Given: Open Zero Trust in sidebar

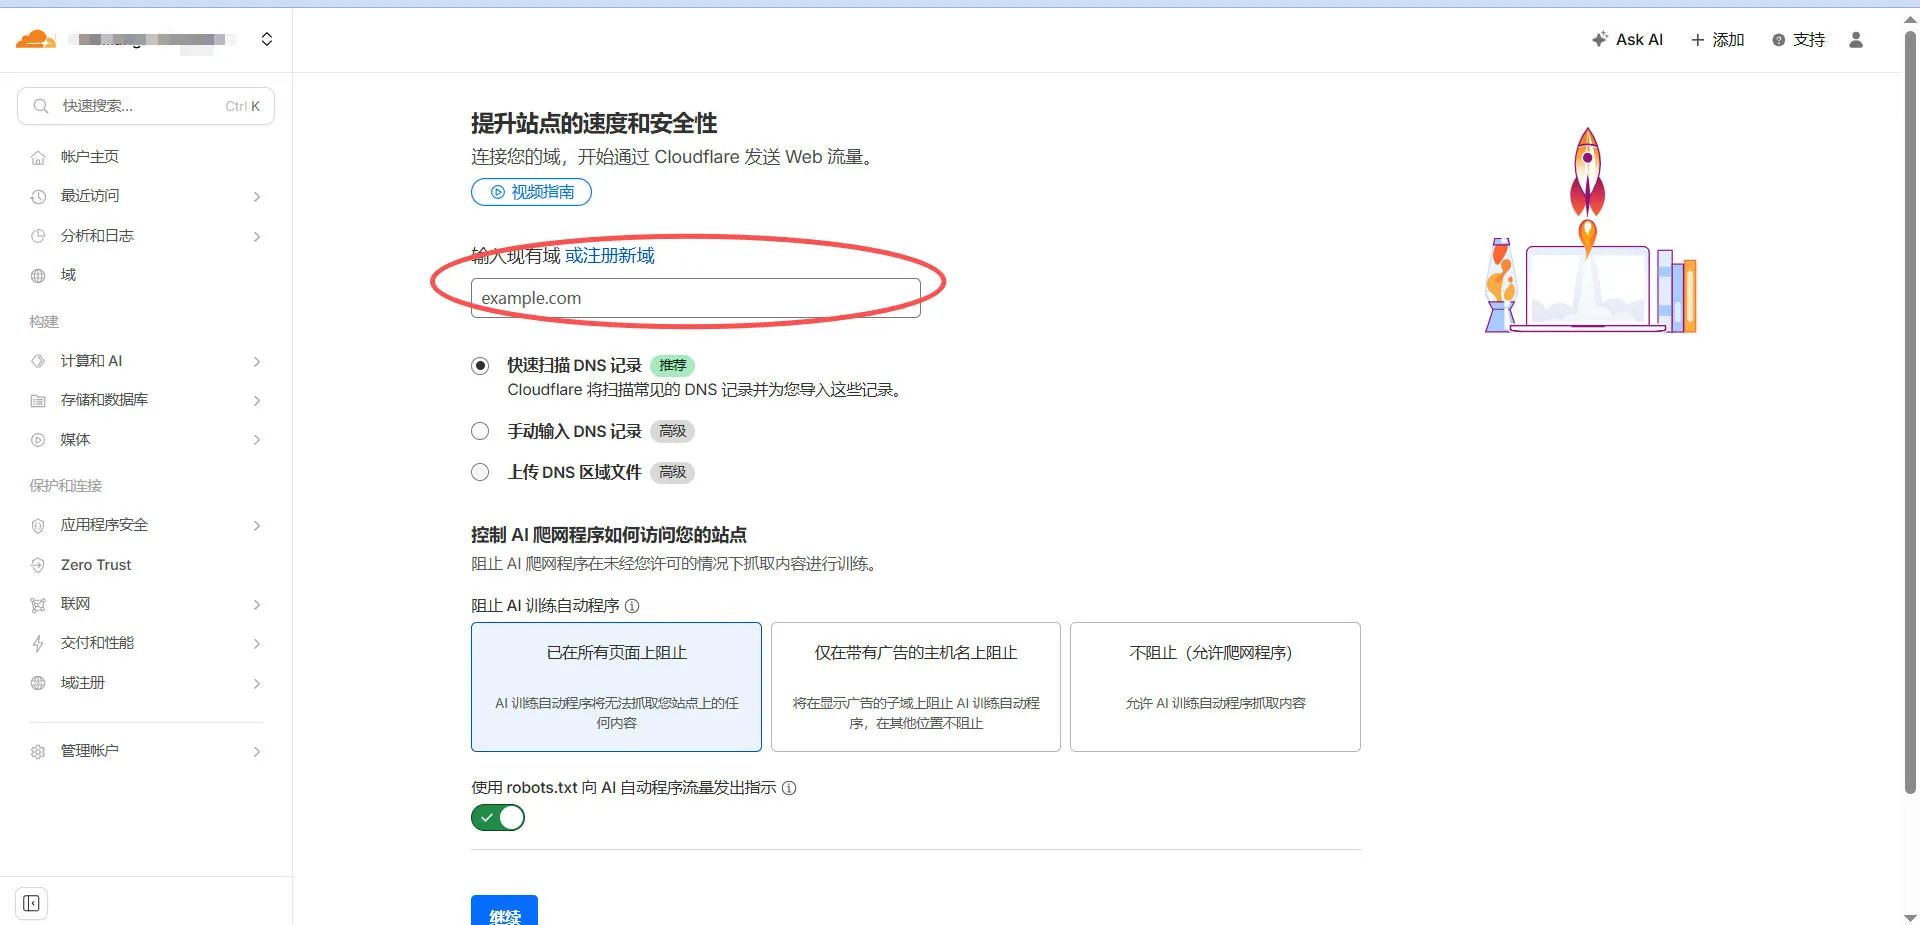Looking at the screenshot, I should click(96, 565).
